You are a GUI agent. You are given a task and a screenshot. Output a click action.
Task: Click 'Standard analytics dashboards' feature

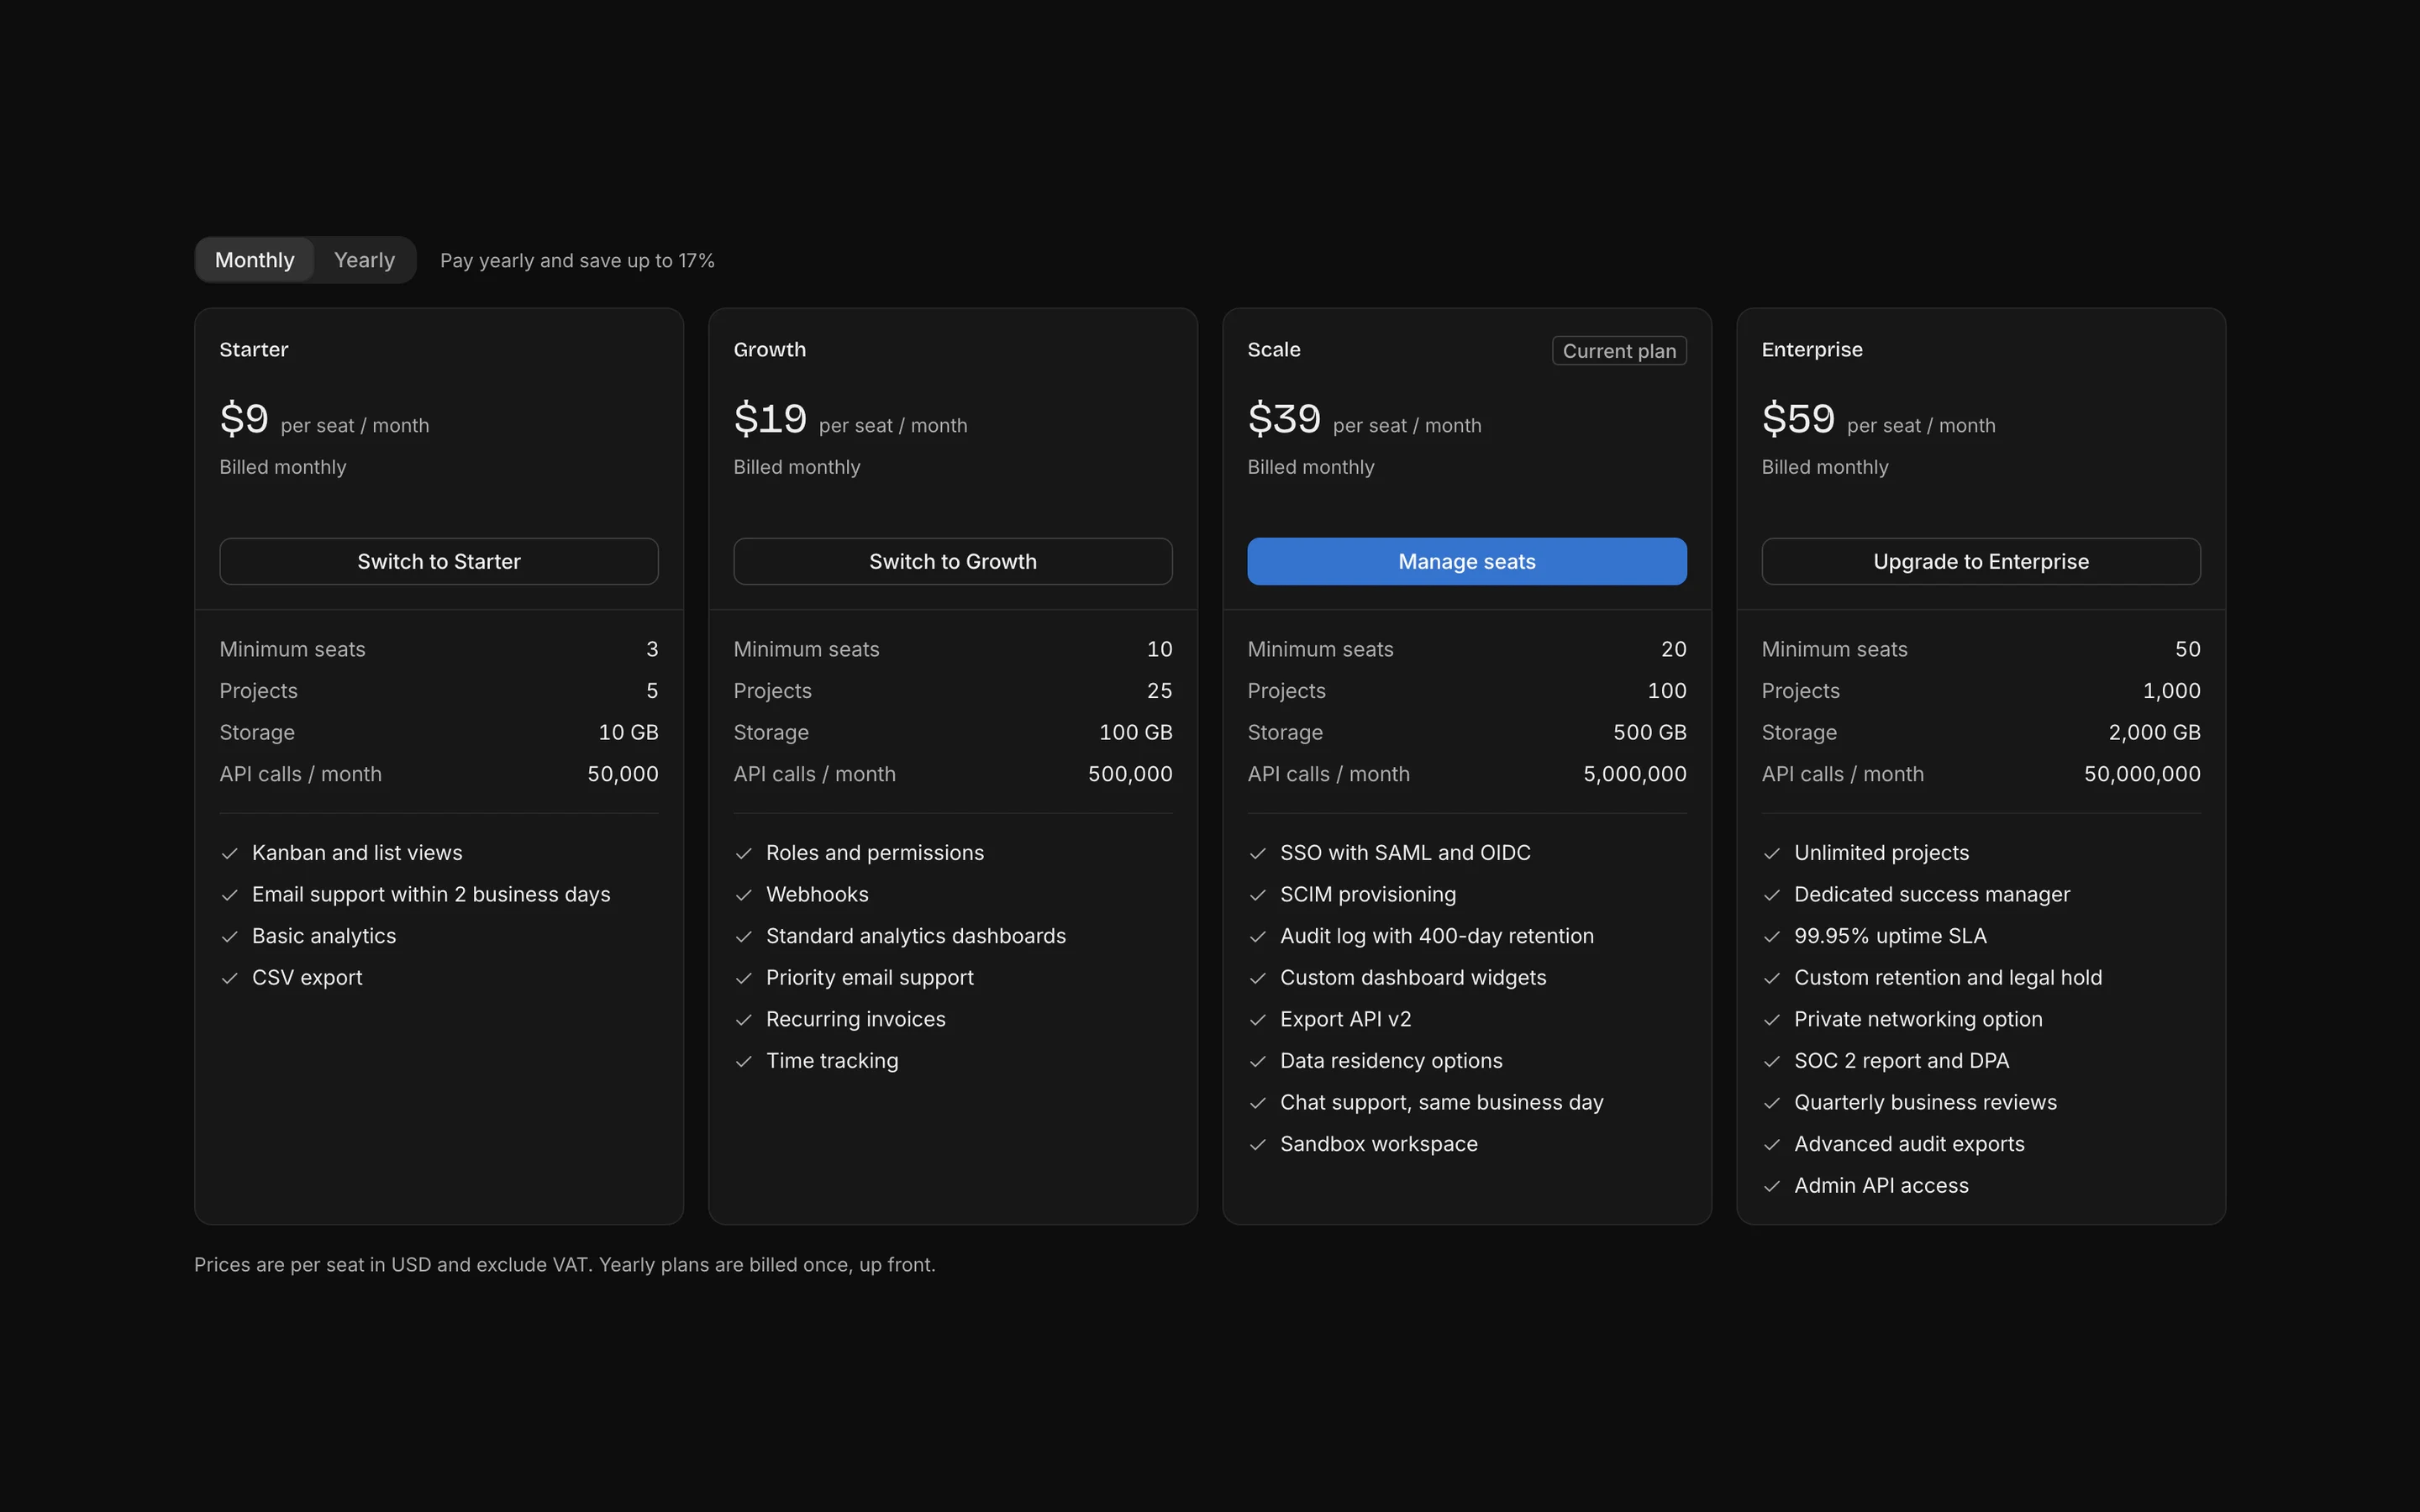coord(916,936)
